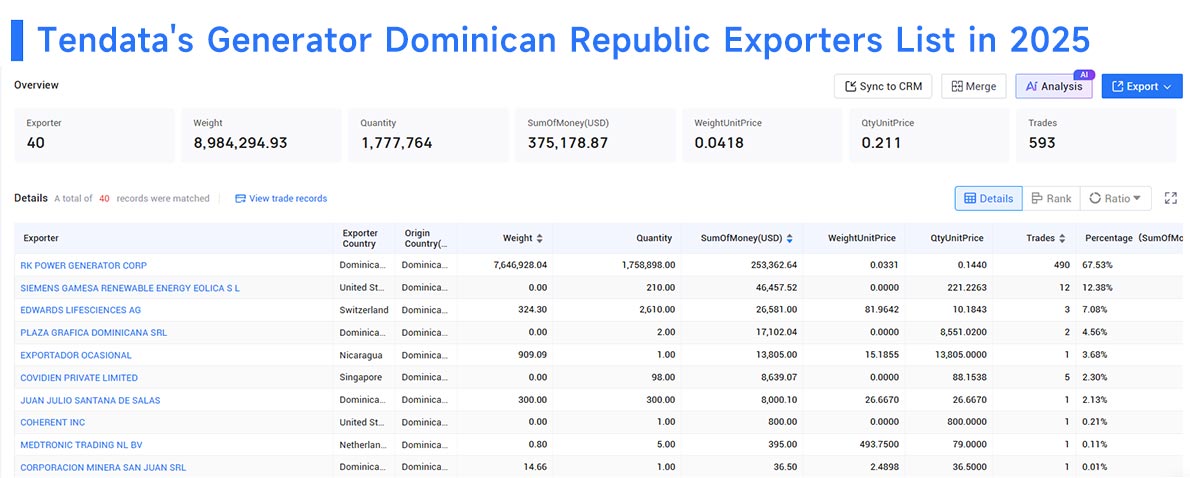Open EDWARDS LIFESCIENCES AG exporter

pos(80,310)
